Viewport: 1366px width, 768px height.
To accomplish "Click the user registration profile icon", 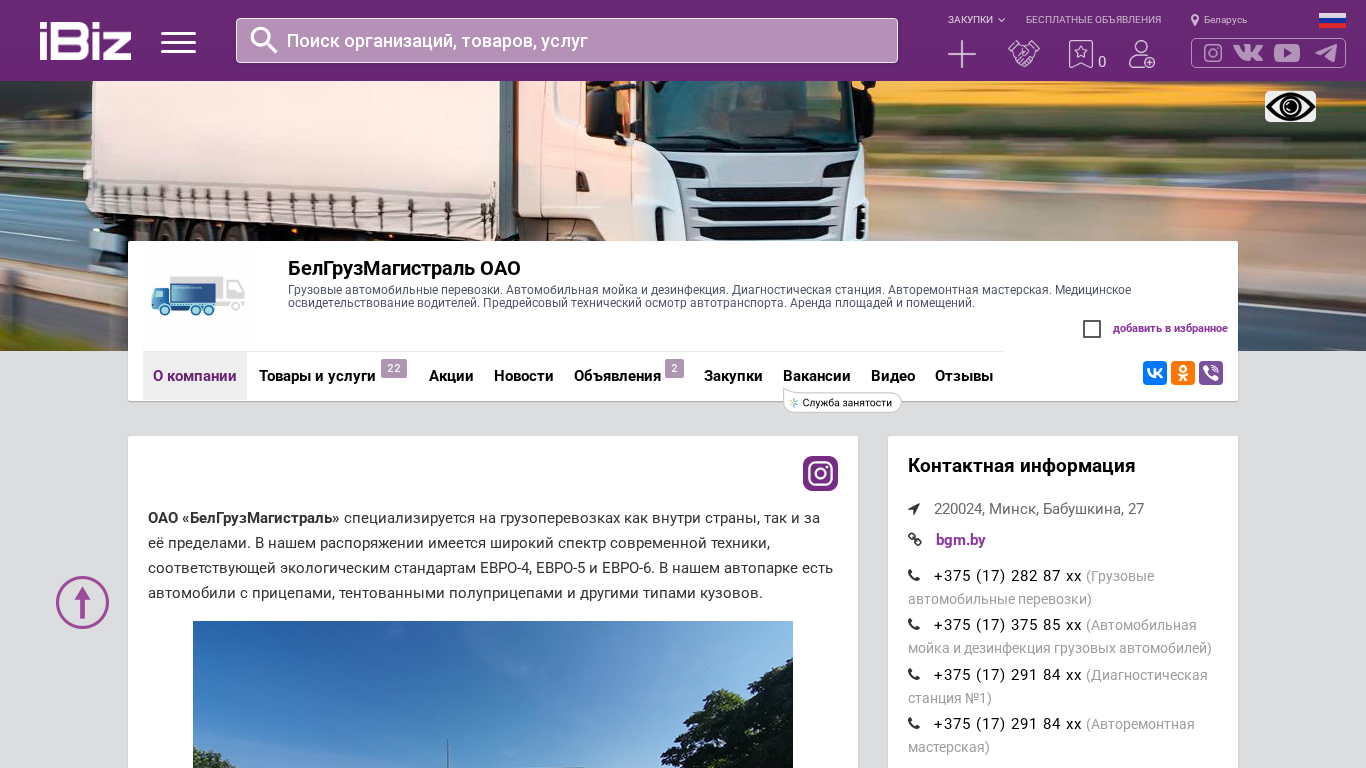I will [1141, 54].
